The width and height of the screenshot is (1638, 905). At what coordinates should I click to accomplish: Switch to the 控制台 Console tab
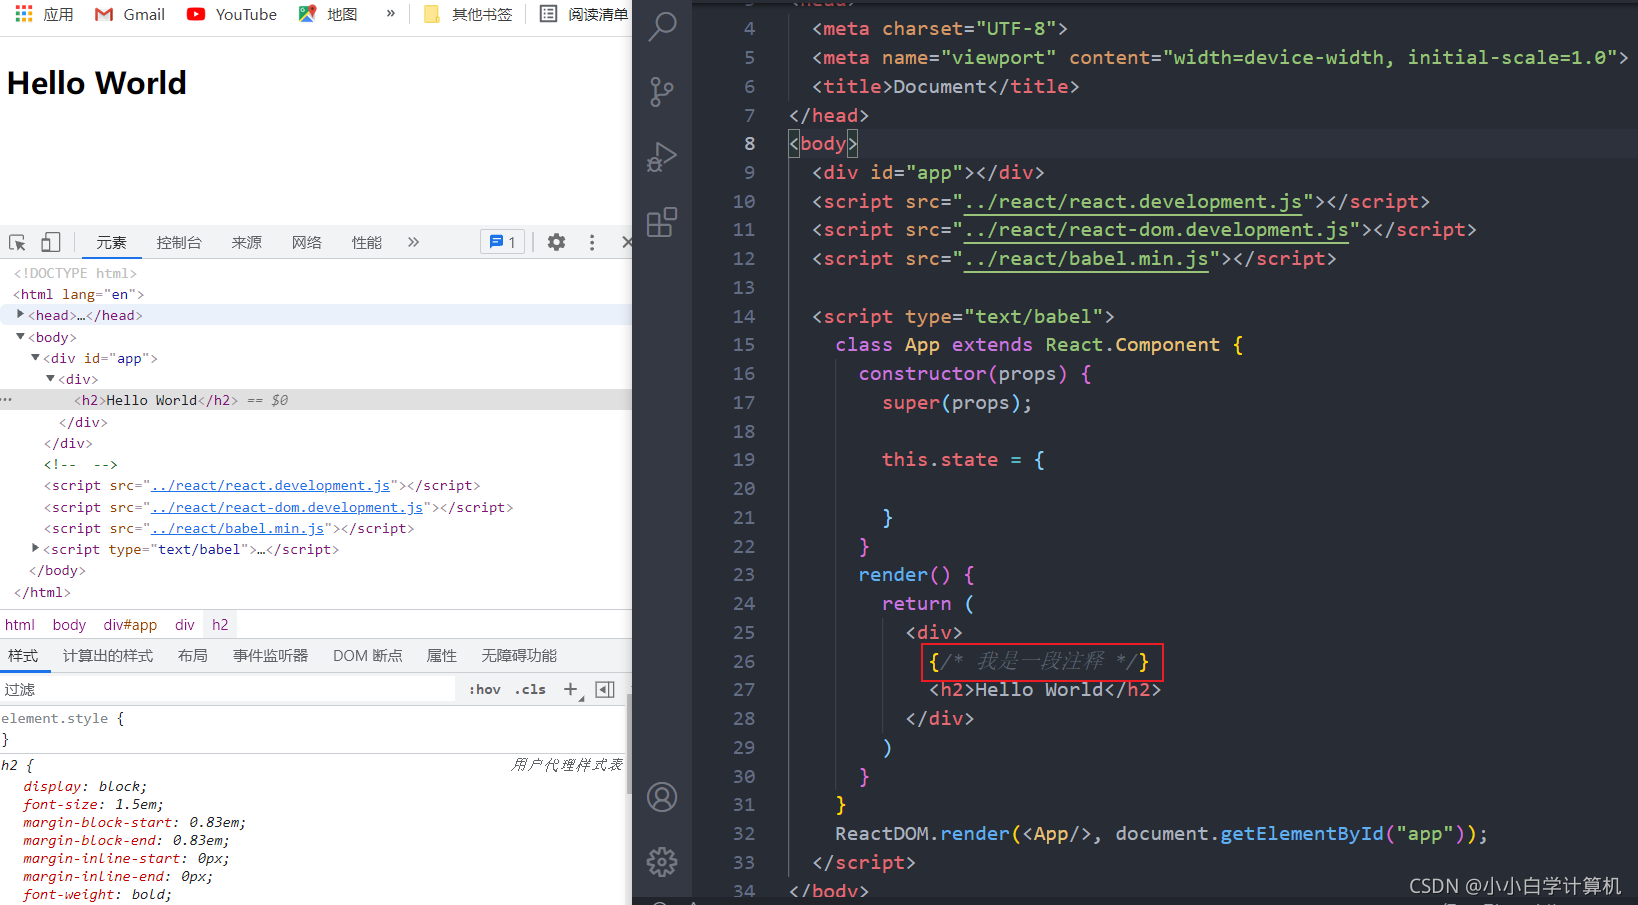pyautogui.click(x=179, y=242)
